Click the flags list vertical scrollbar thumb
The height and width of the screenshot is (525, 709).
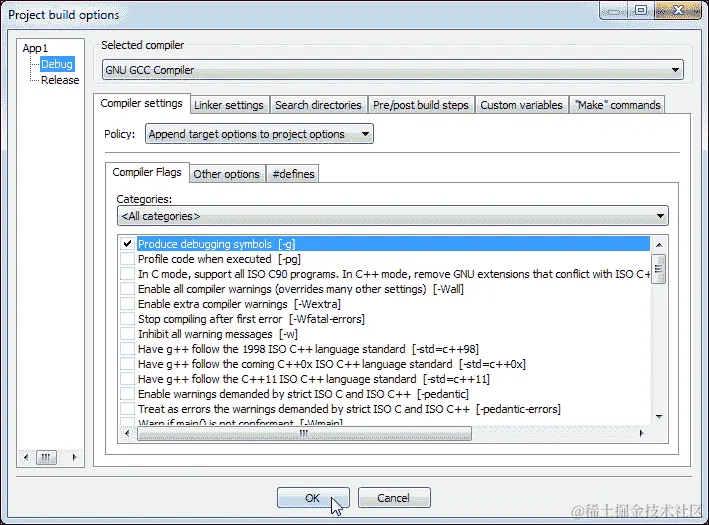pos(659,269)
